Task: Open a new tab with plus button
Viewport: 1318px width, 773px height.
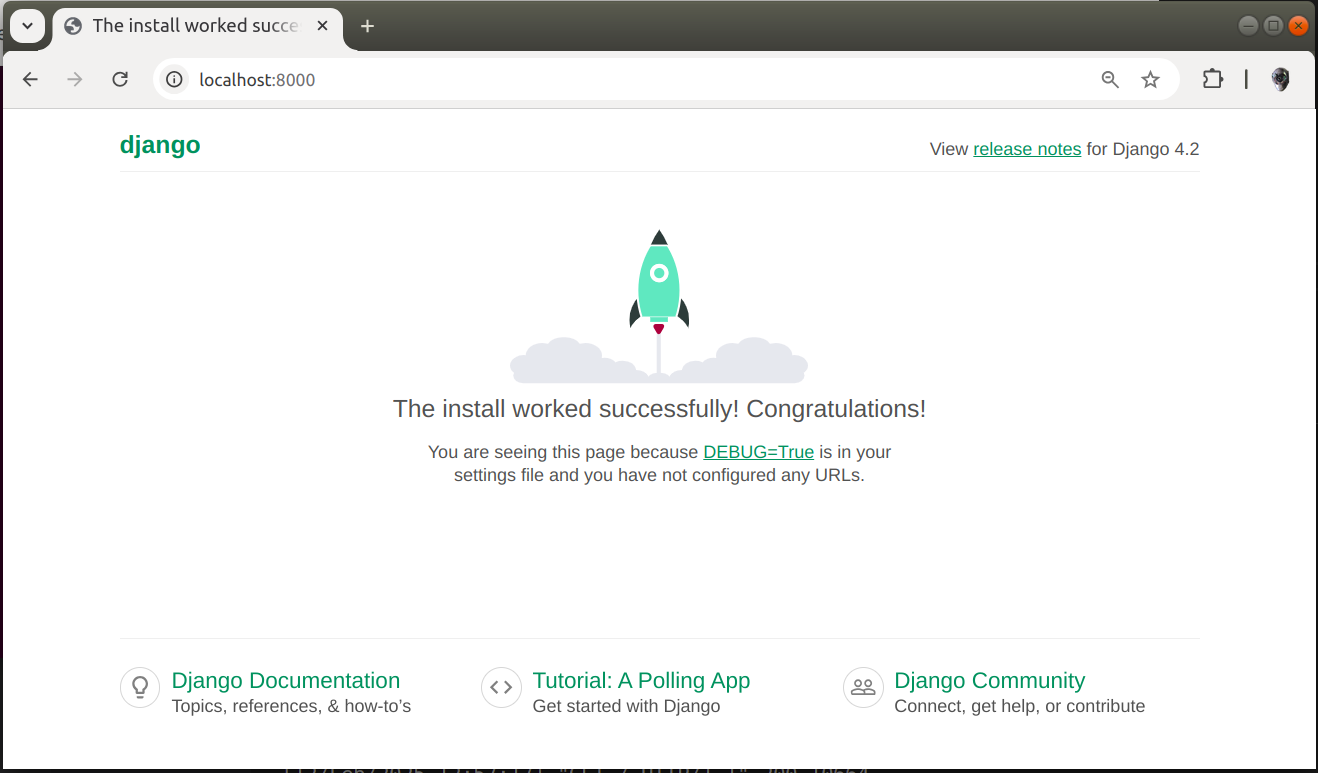Action: point(367,26)
